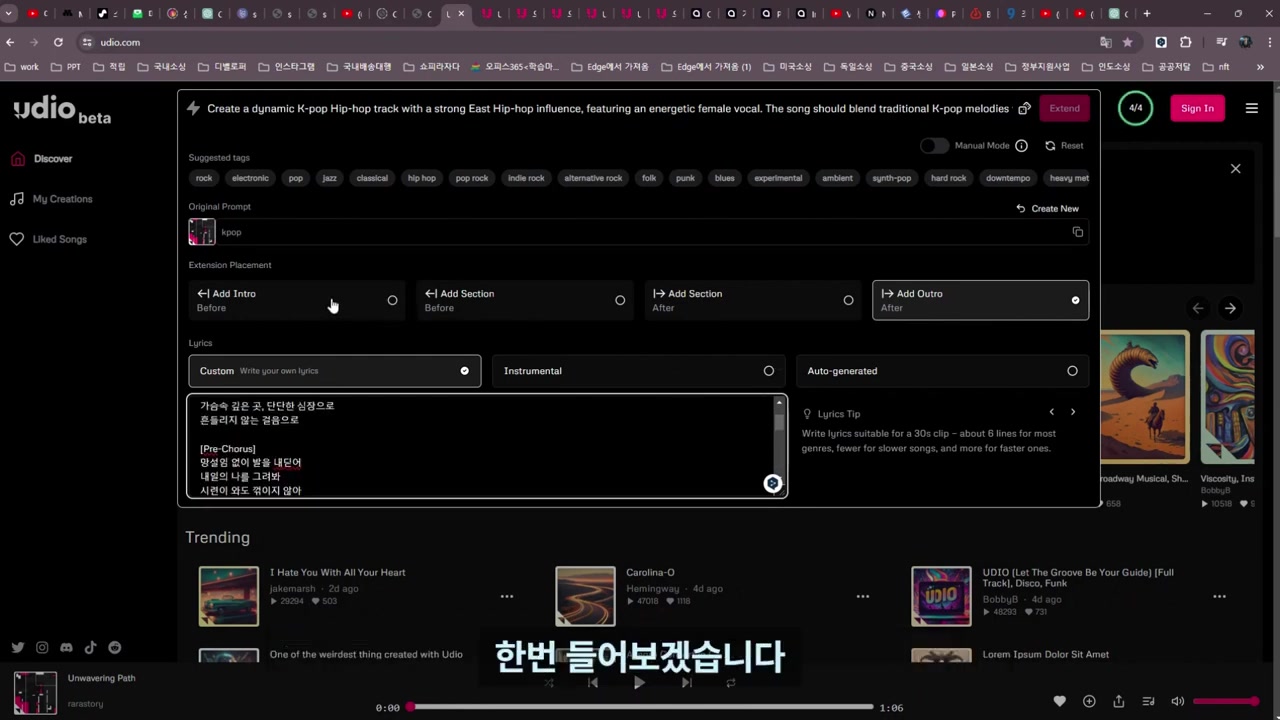Select the synth-pop suggested tag

(x=891, y=178)
